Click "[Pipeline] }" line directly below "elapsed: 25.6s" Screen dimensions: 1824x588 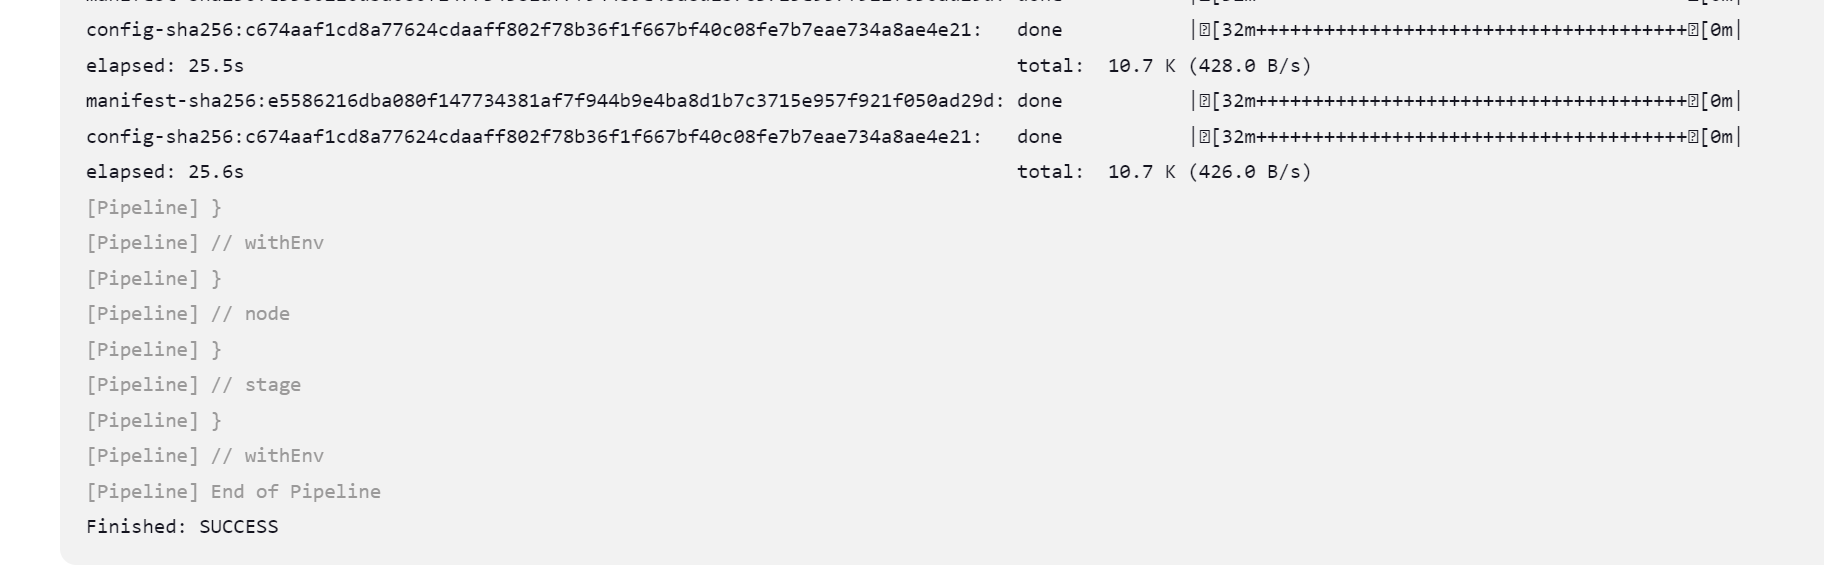tap(154, 208)
